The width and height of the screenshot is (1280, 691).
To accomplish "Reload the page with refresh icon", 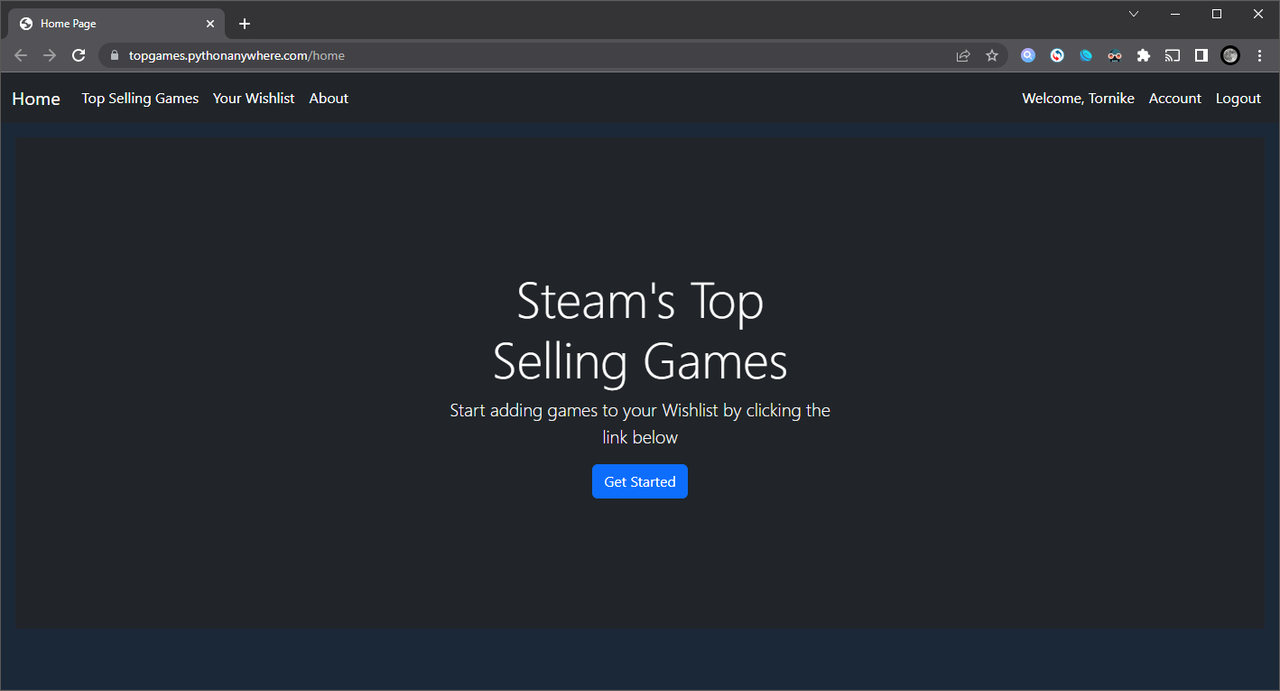I will point(79,56).
